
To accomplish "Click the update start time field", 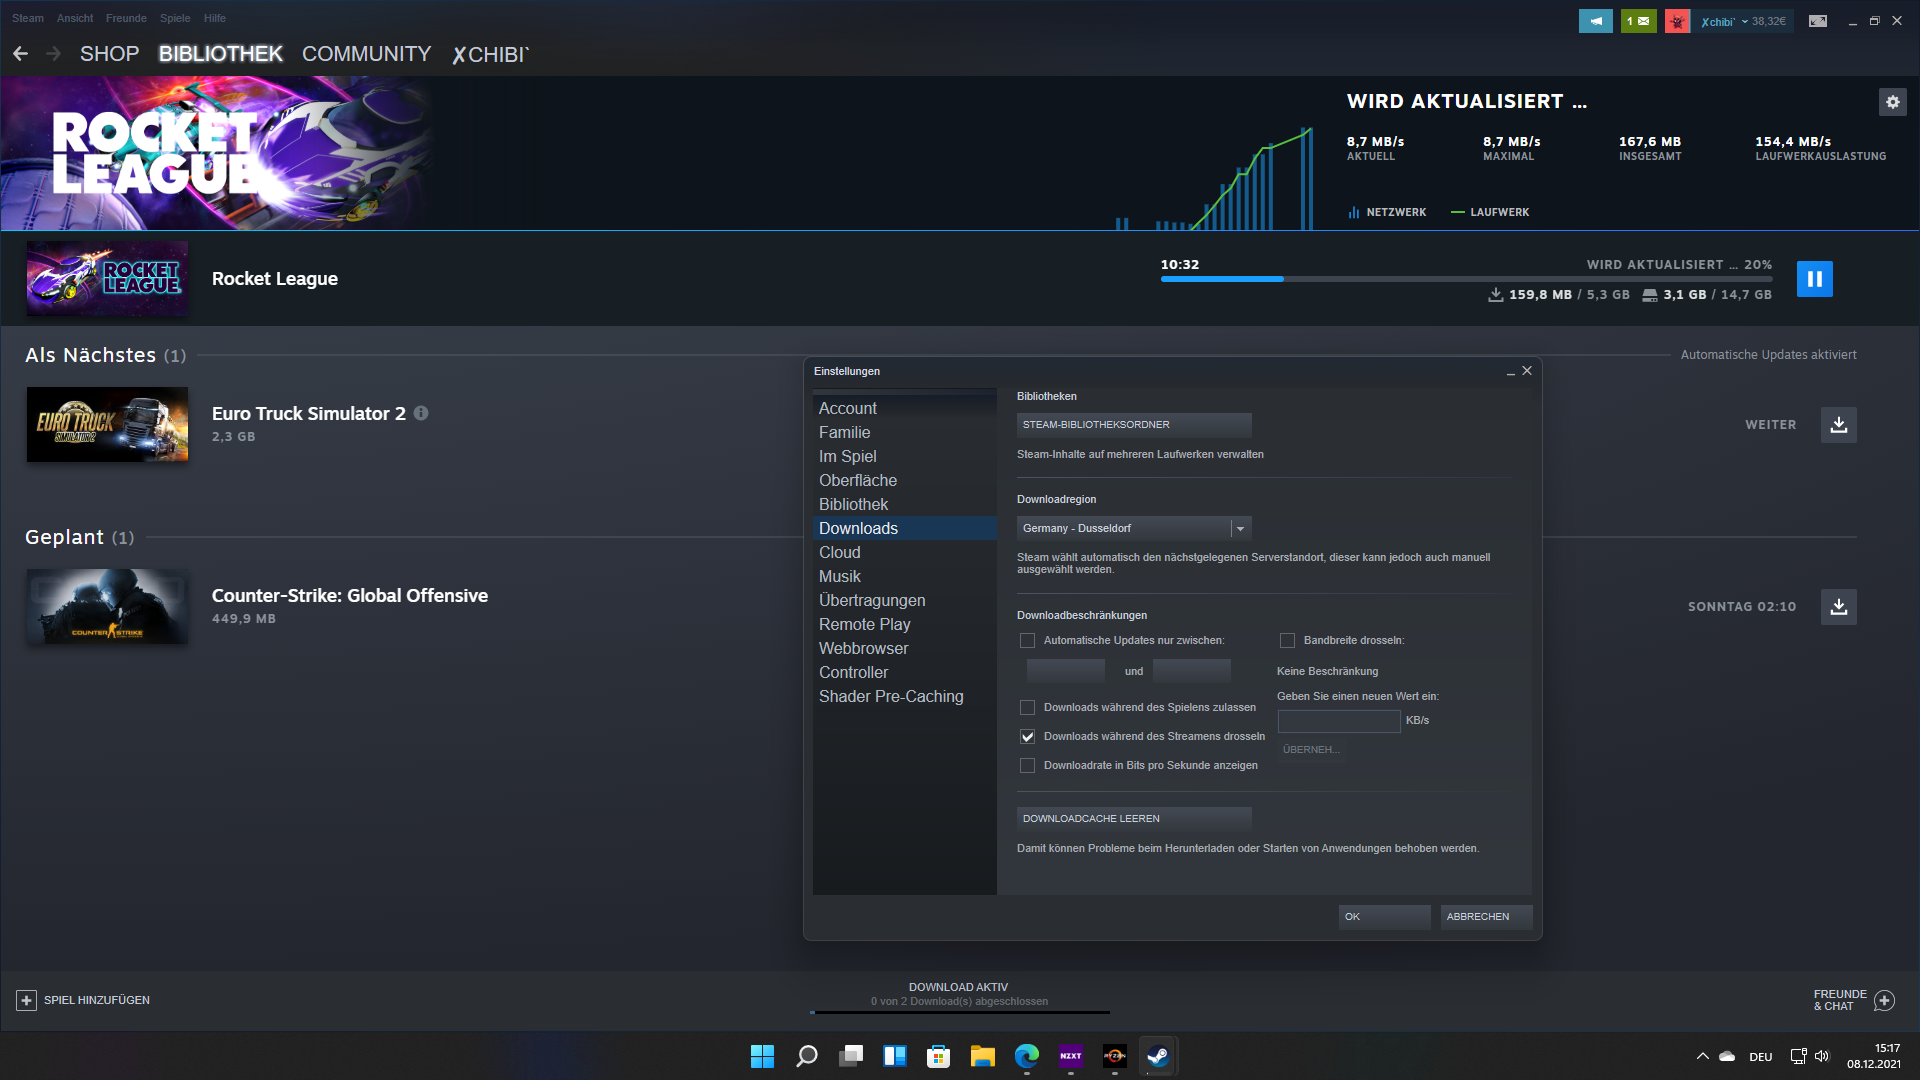I will (1066, 671).
